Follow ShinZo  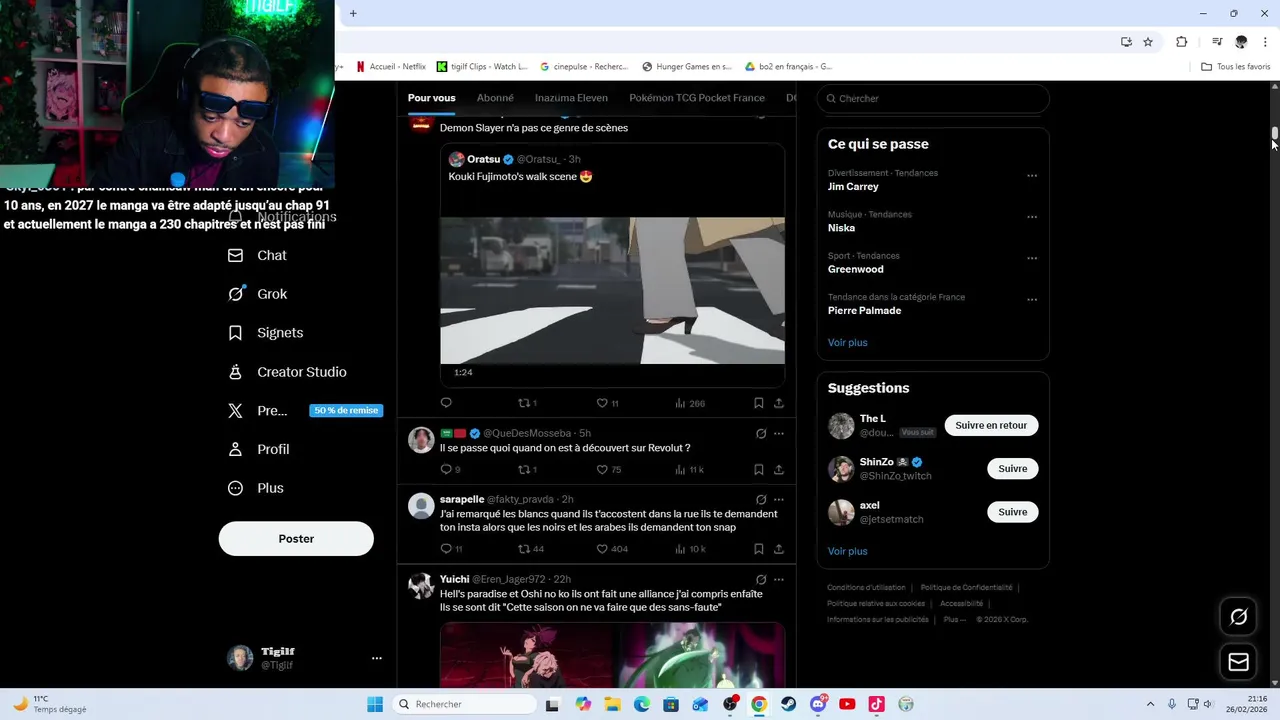(1012, 469)
